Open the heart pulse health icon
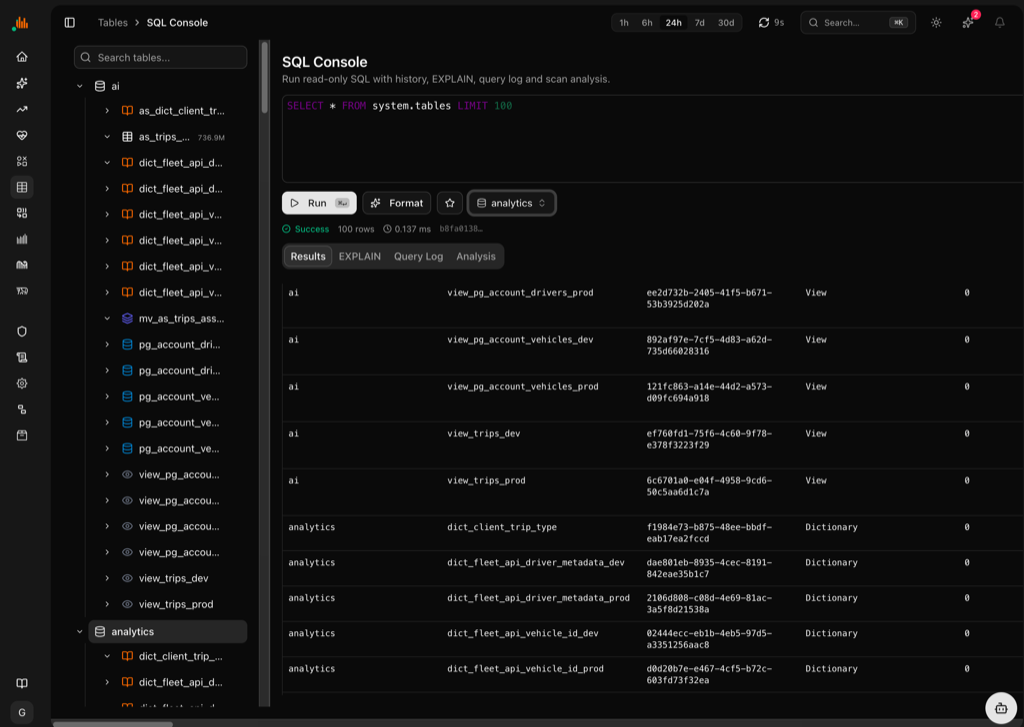1024x727 pixels. tap(22, 135)
